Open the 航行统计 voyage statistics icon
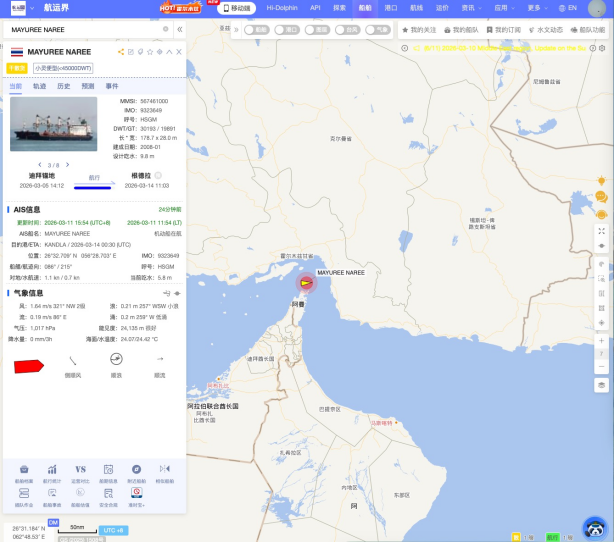This screenshot has width=614, height=542. (51, 471)
